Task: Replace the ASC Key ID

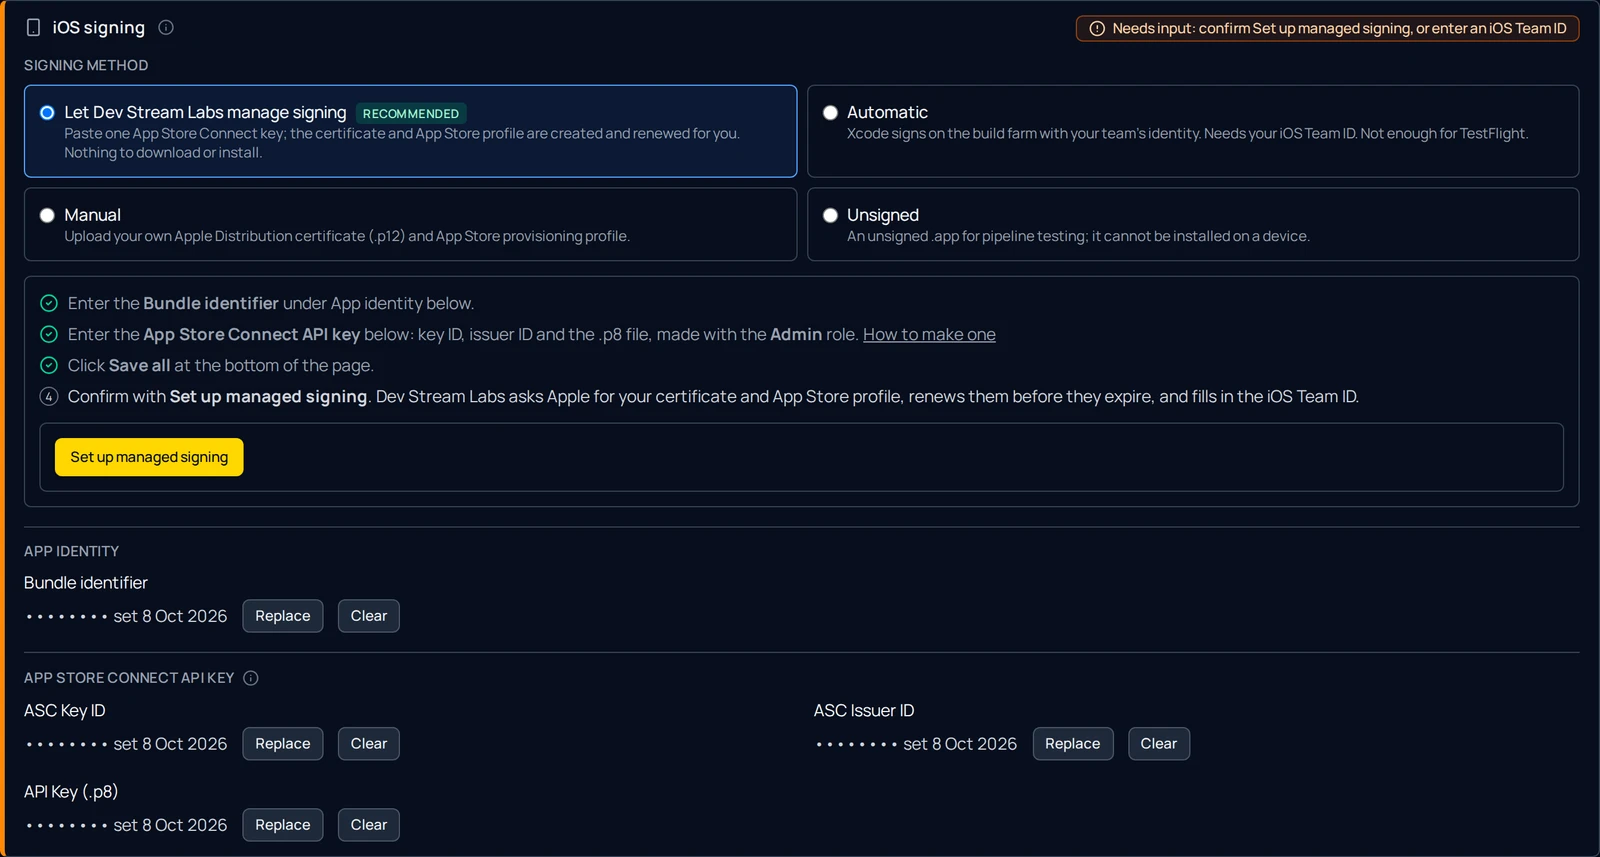Action: (283, 744)
